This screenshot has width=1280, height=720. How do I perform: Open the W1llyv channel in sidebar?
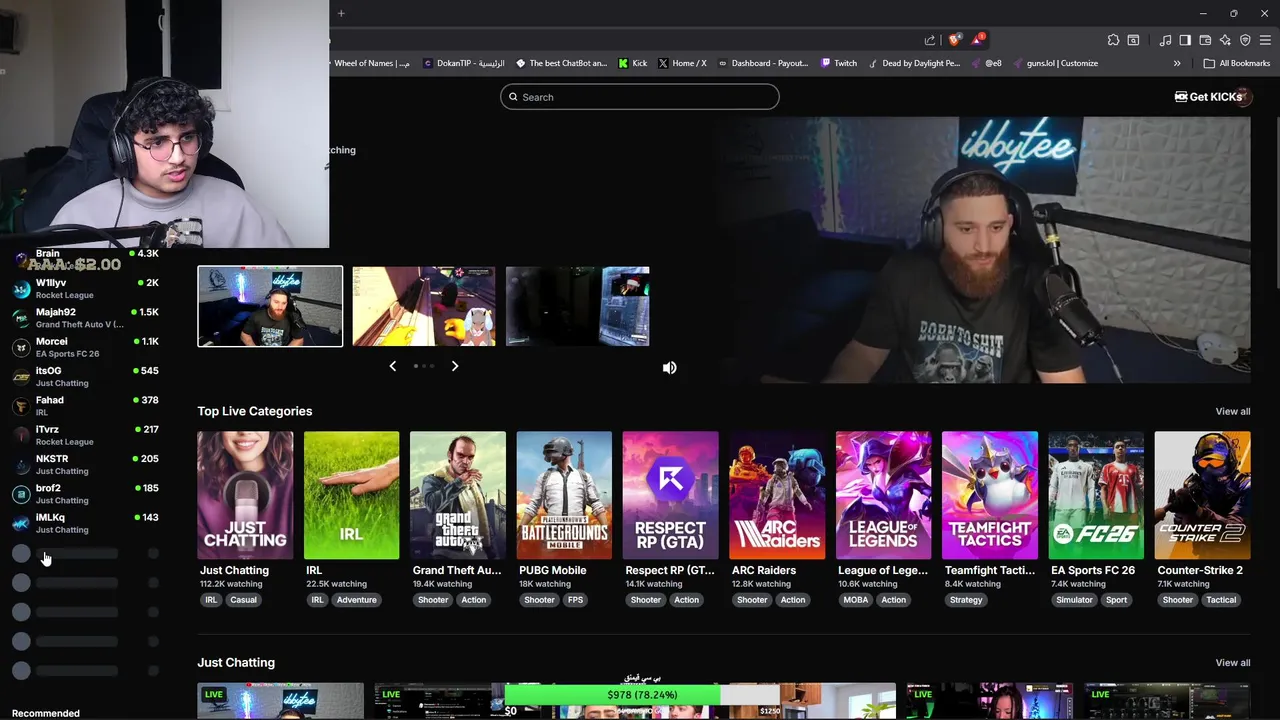click(x=85, y=289)
